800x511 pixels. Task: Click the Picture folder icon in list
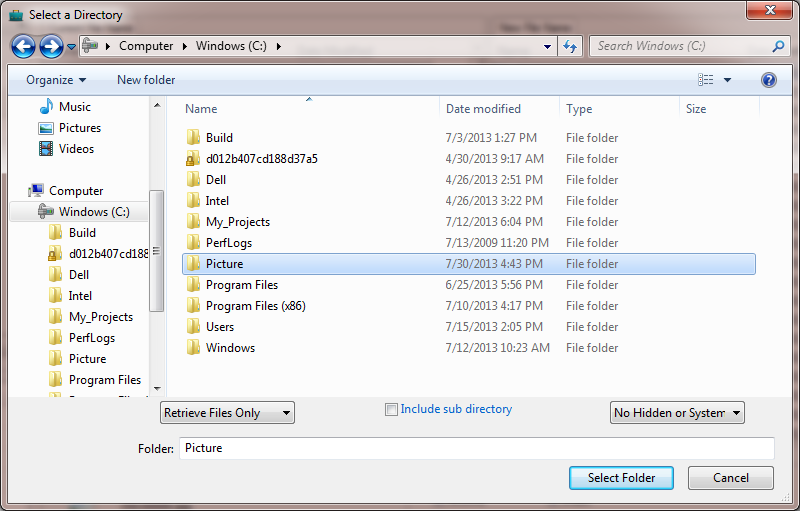(193, 264)
